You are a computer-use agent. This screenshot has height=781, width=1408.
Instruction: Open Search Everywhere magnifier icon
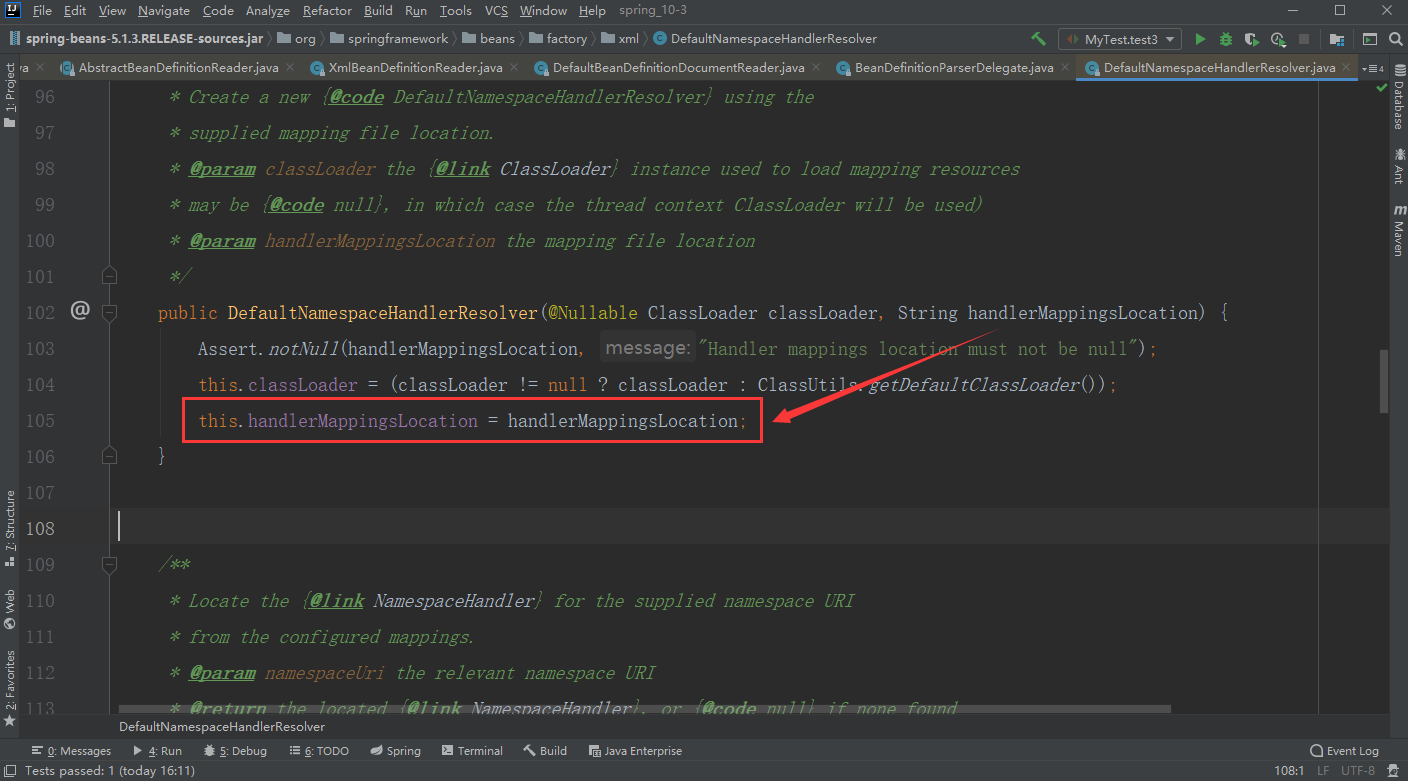coord(1396,39)
